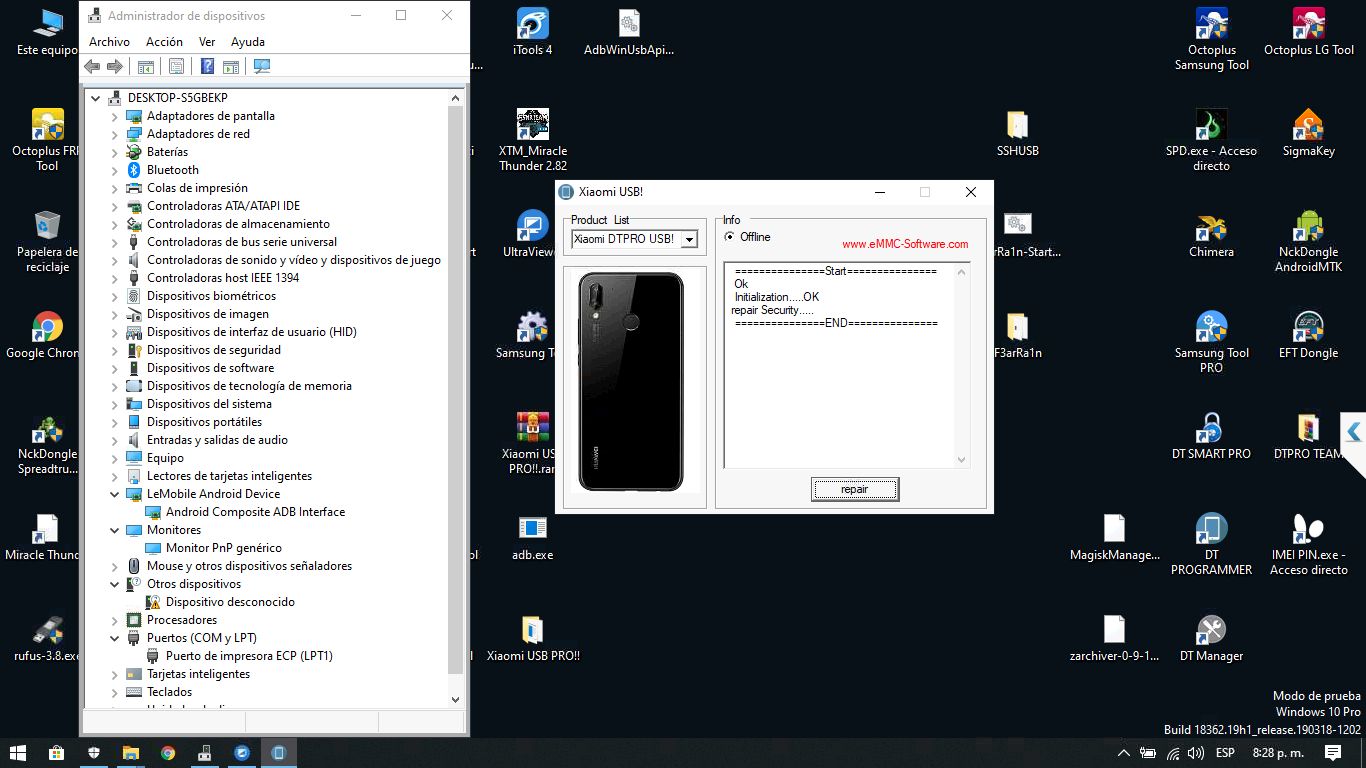Screen dimensions: 1366x768
Task: Select Dispositivos biométricos row
Action: pyautogui.click(x=211, y=296)
